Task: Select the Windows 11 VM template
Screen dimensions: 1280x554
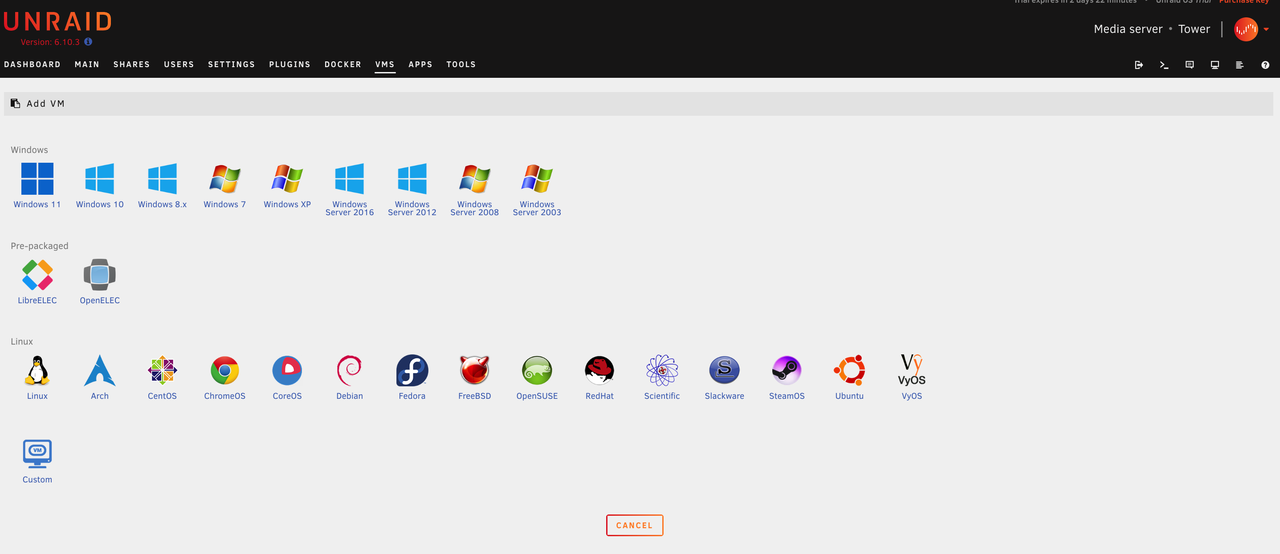Action: tap(37, 185)
